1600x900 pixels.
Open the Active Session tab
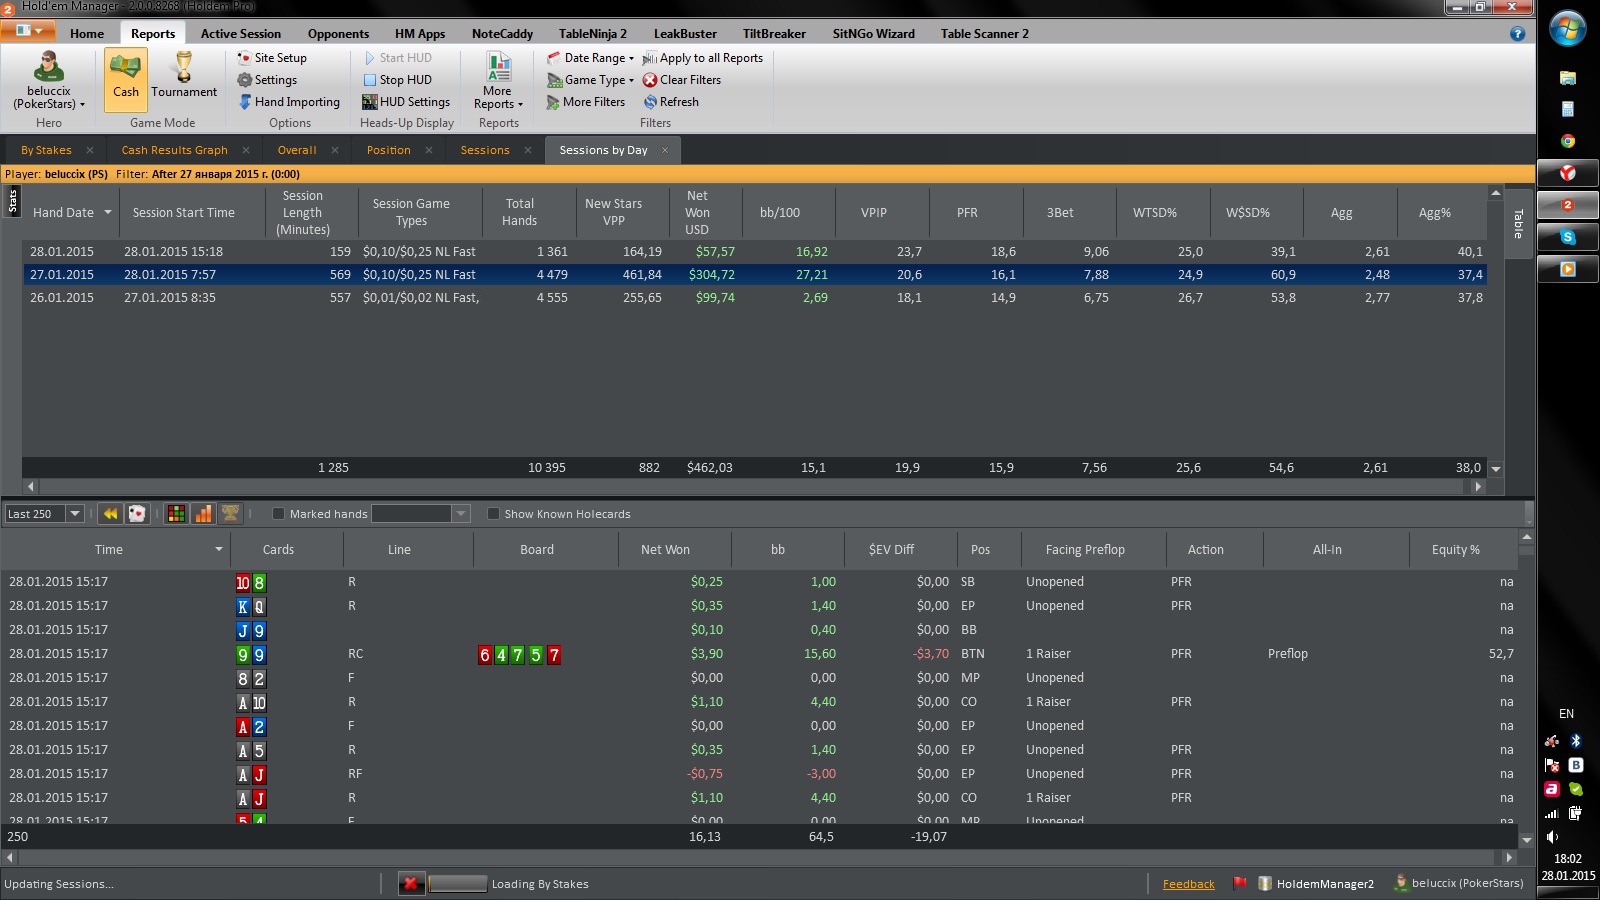click(241, 34)
